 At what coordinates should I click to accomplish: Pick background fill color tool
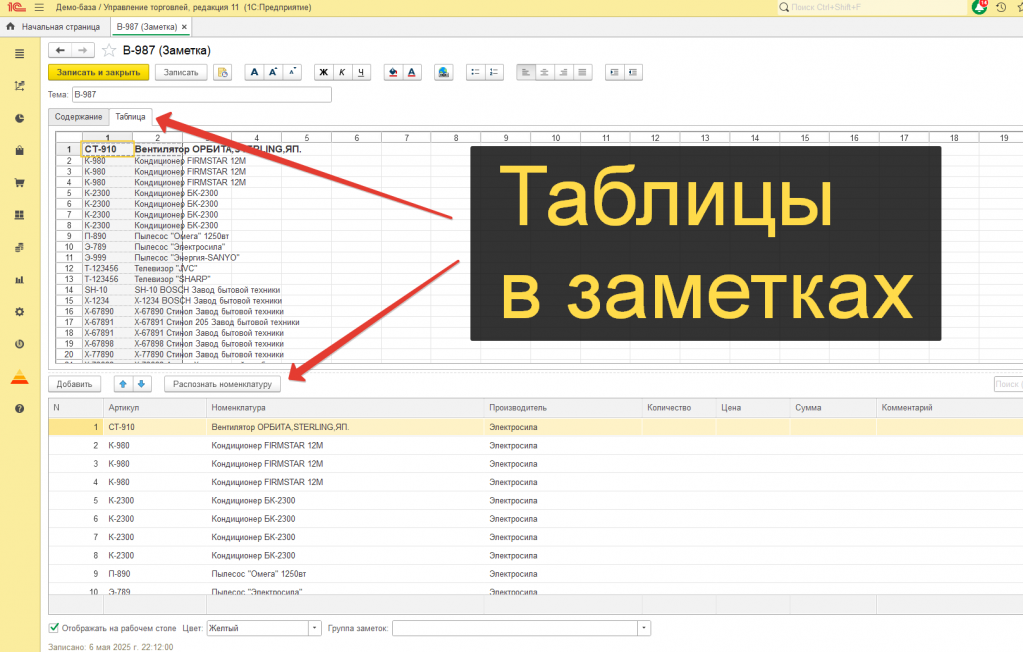393,72
